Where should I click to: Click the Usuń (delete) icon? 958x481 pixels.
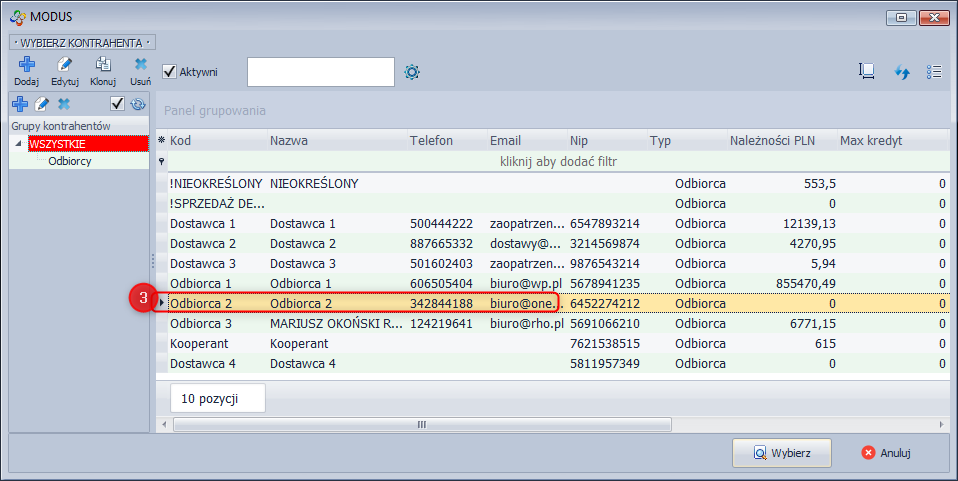(141, 66)
